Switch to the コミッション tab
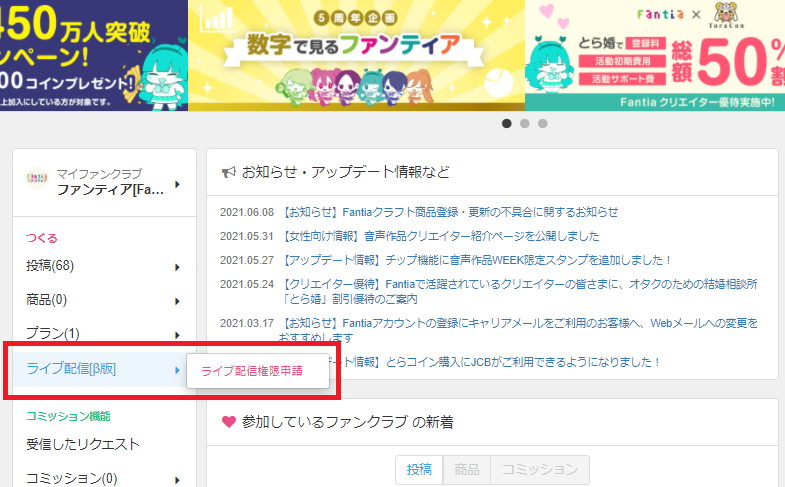This screenshot has height=487, width=785. point(540,469)
